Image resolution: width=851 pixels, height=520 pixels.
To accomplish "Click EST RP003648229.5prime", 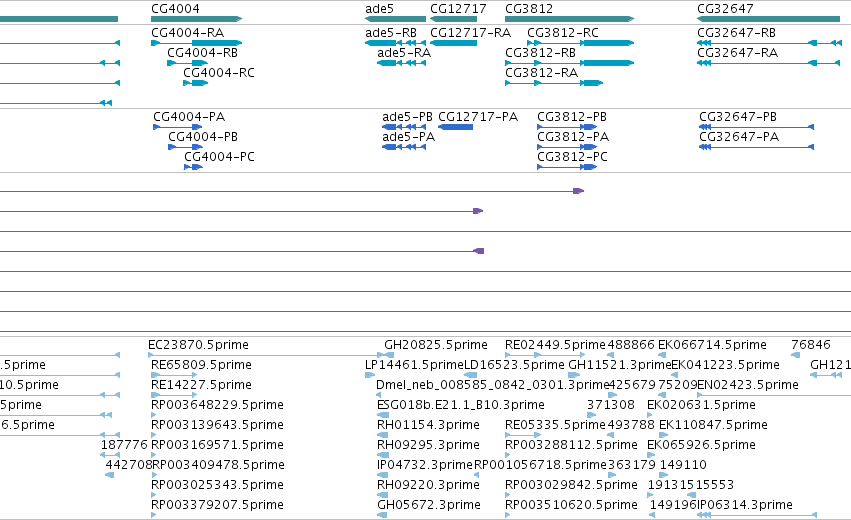I will [x=217, y=405].
